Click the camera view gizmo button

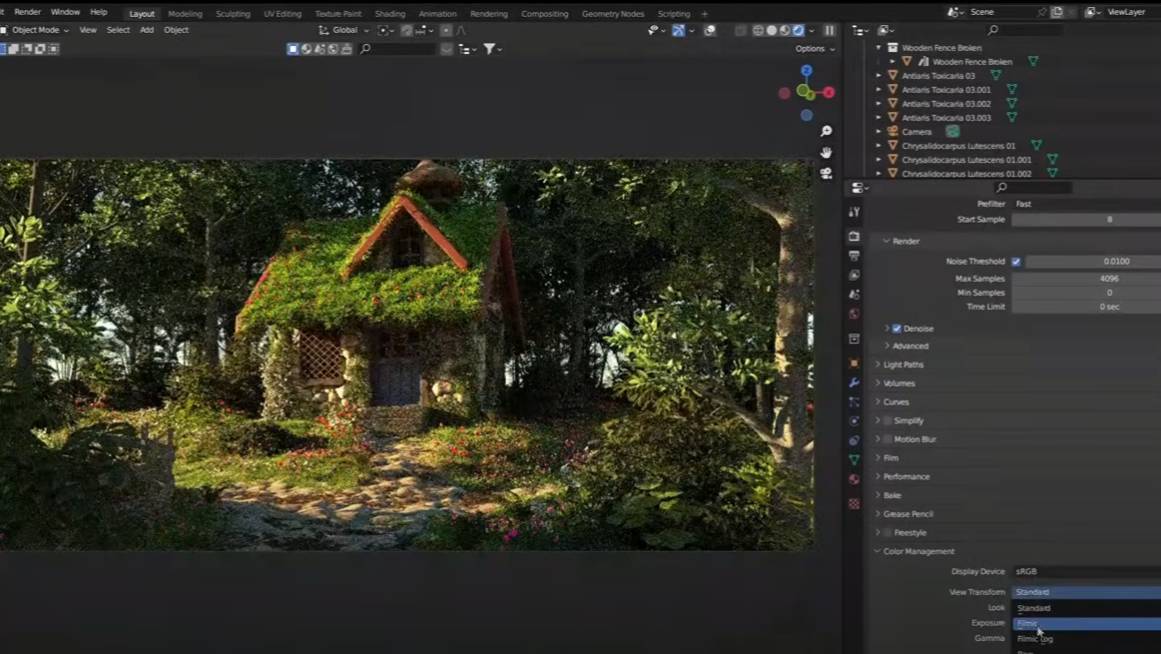826,173
